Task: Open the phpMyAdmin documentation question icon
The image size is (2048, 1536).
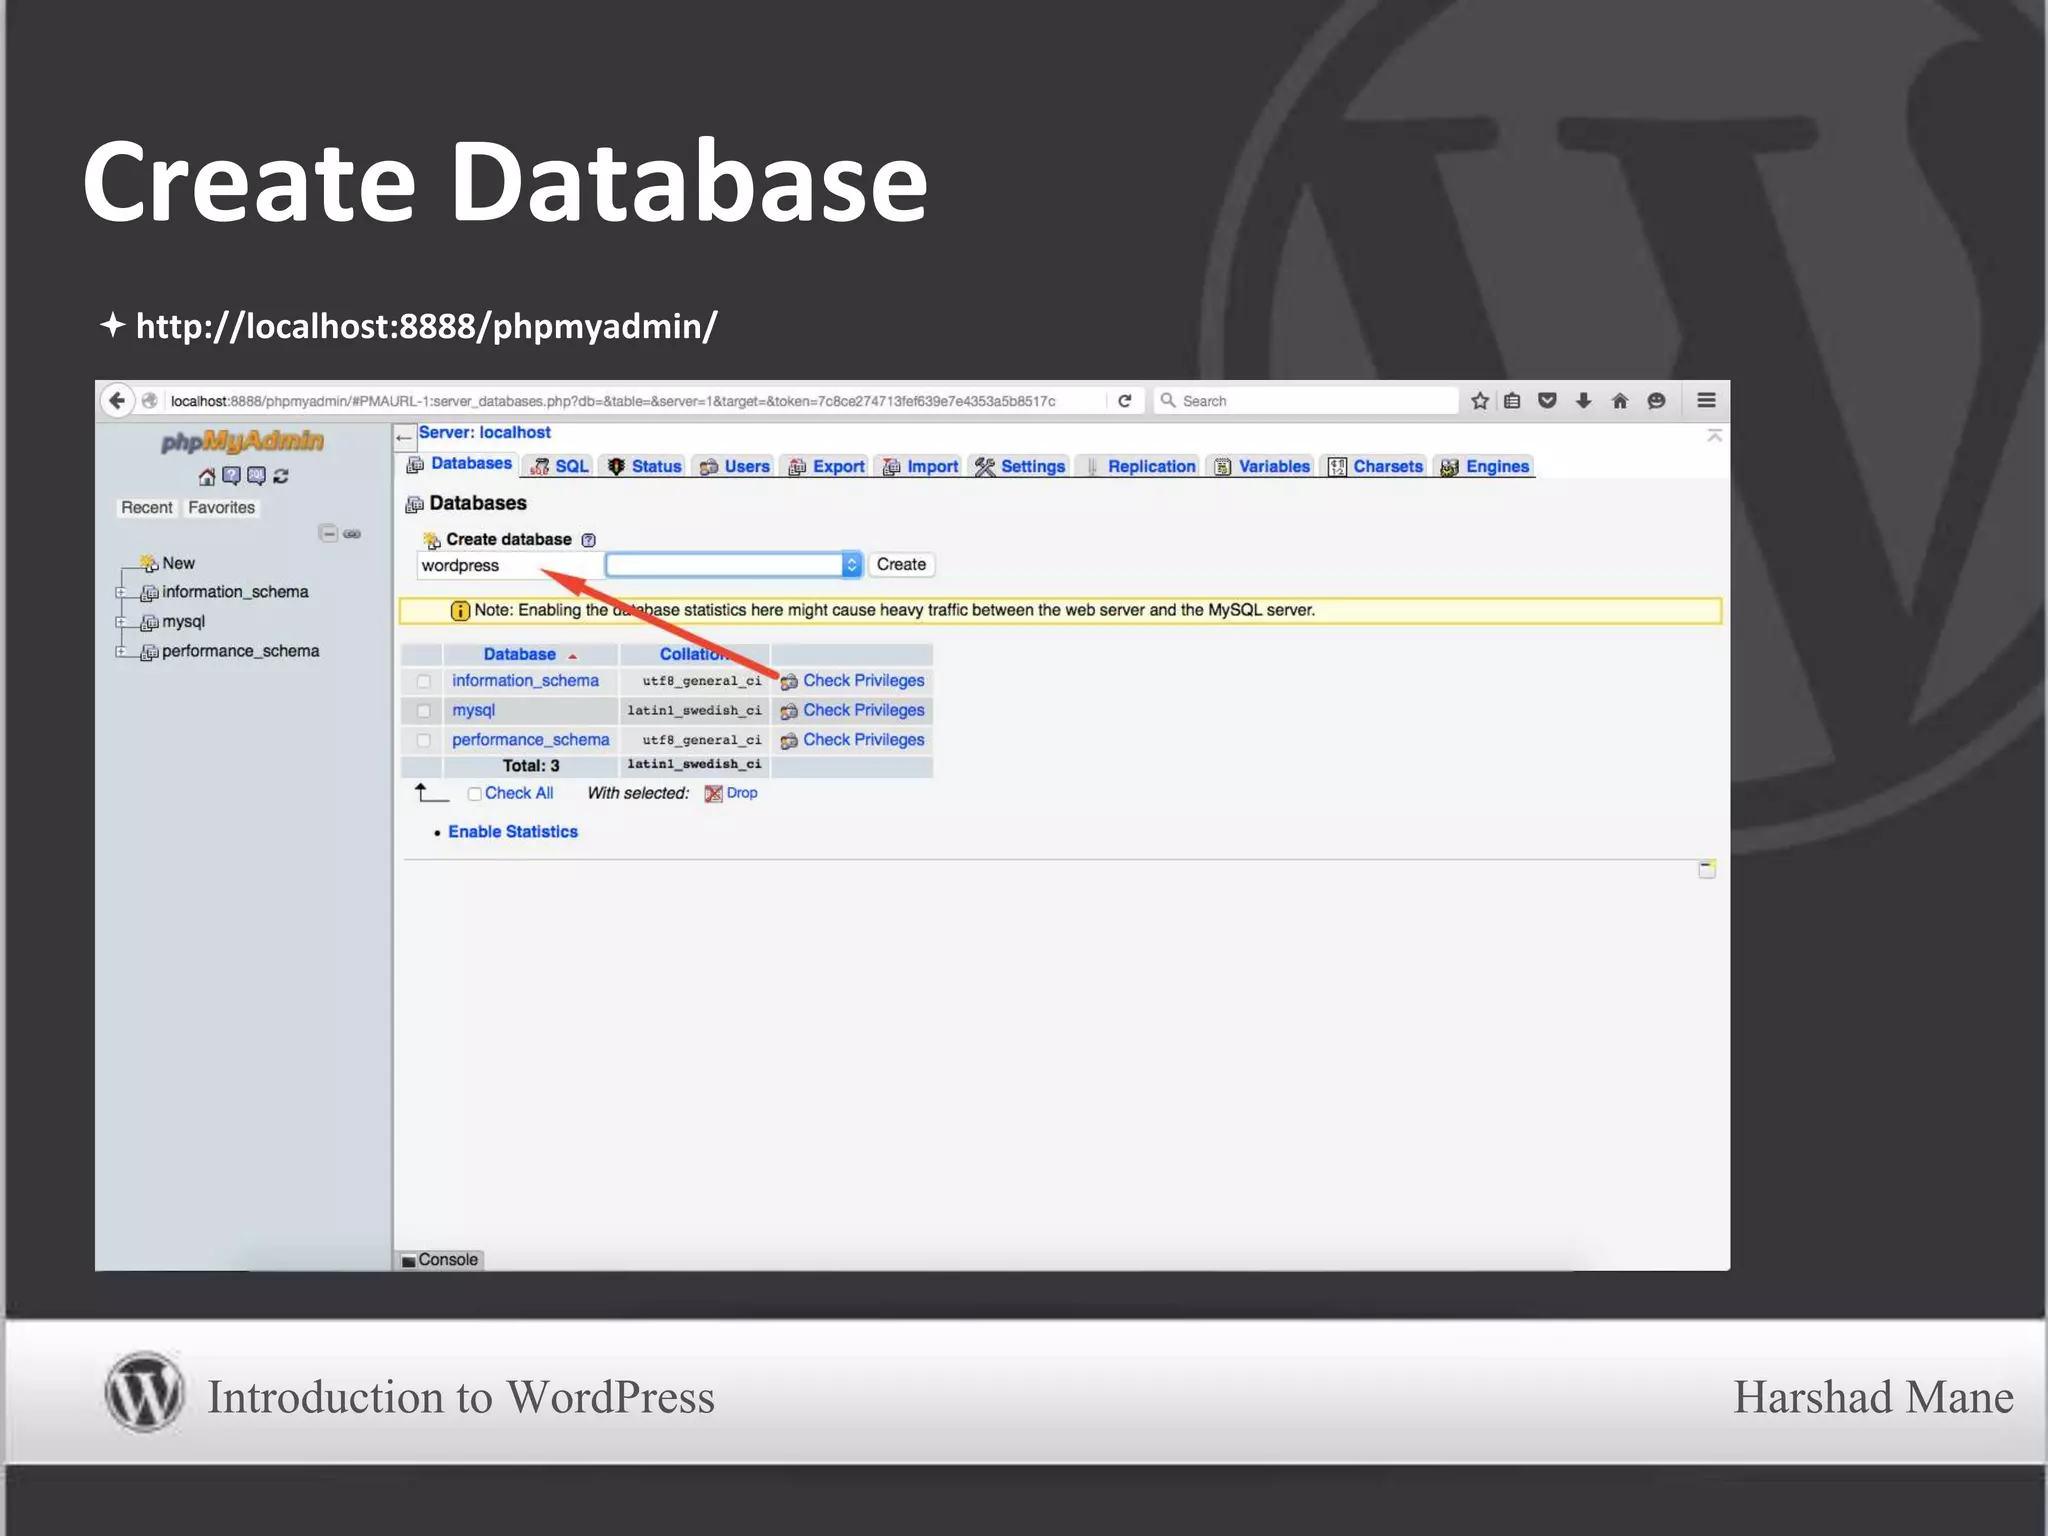Action: (232, 476)
